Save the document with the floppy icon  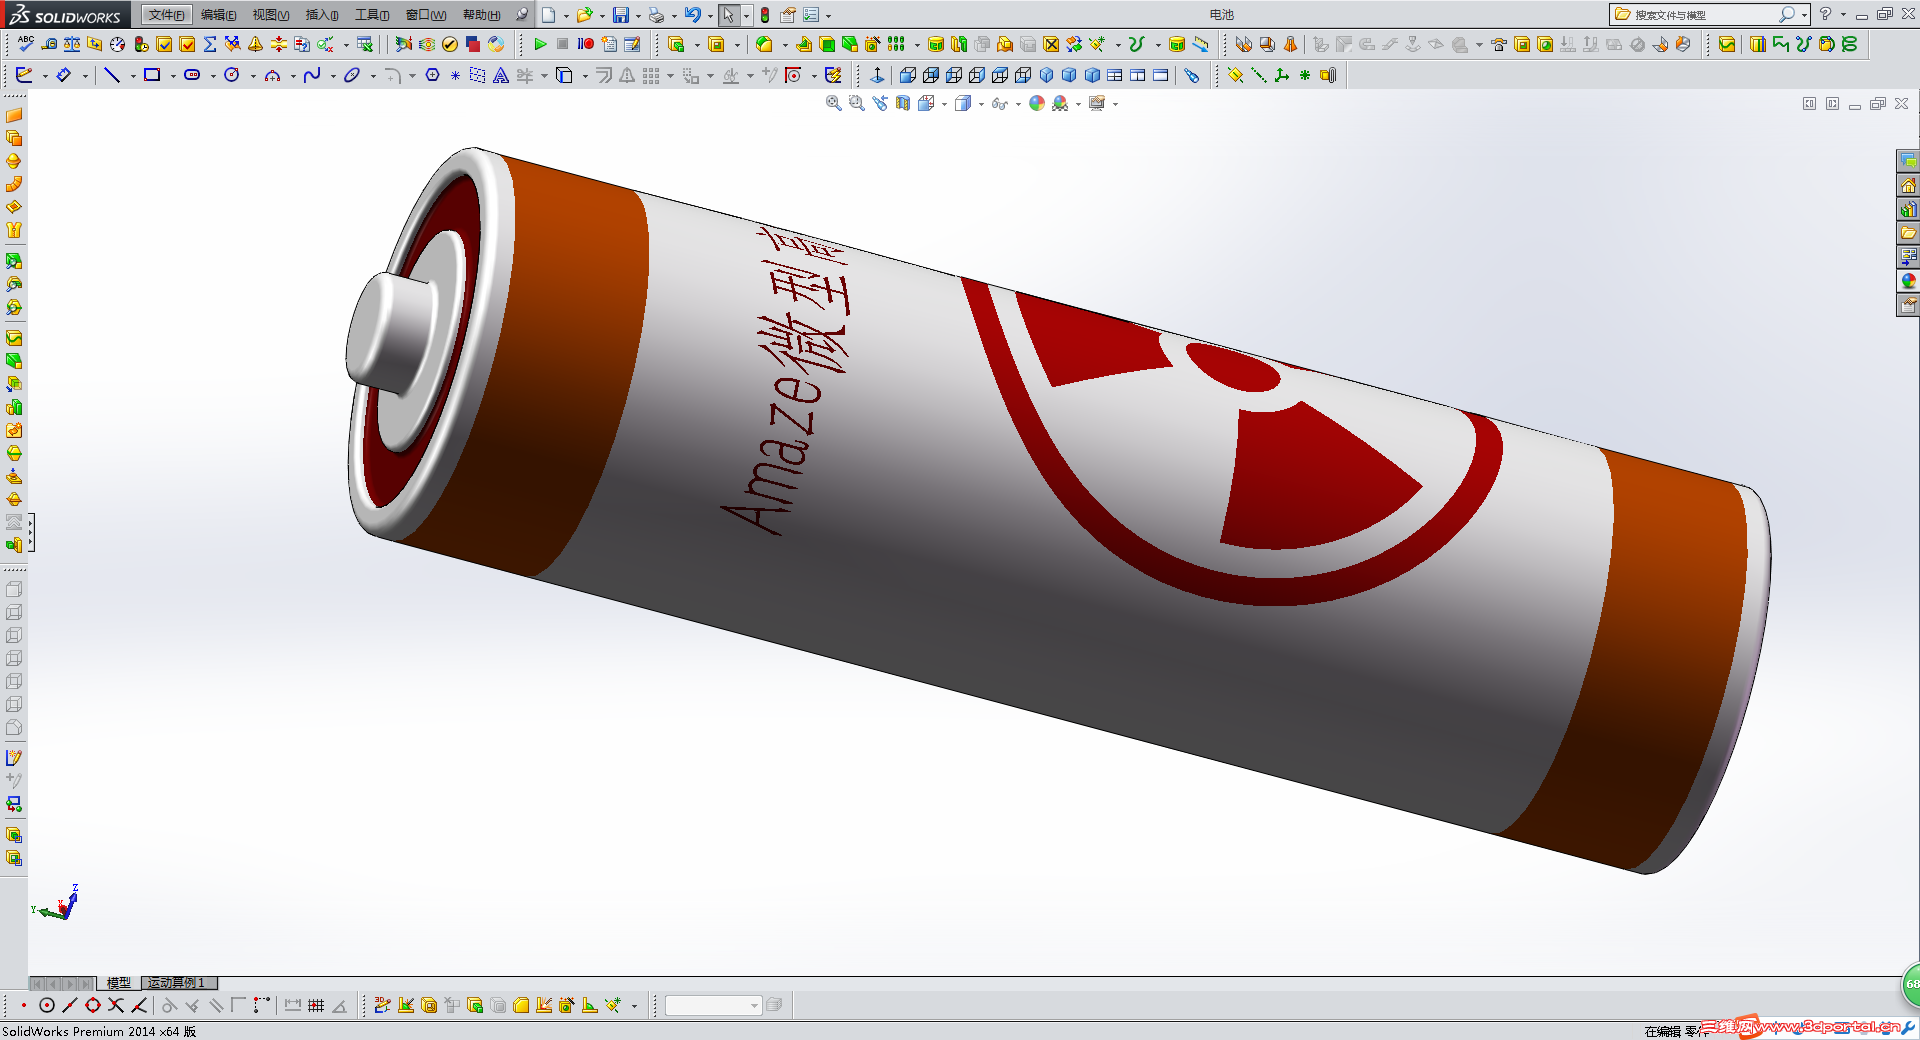pos(621,15)
